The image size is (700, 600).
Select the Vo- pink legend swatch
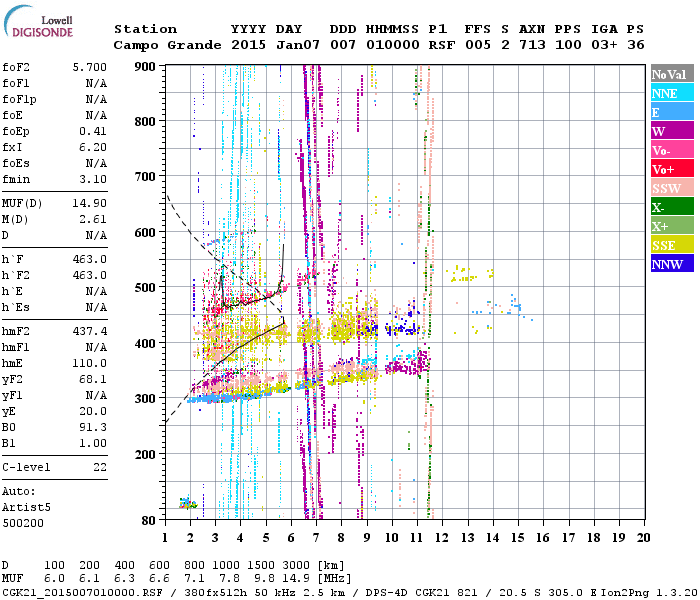(x=672, y=150)
